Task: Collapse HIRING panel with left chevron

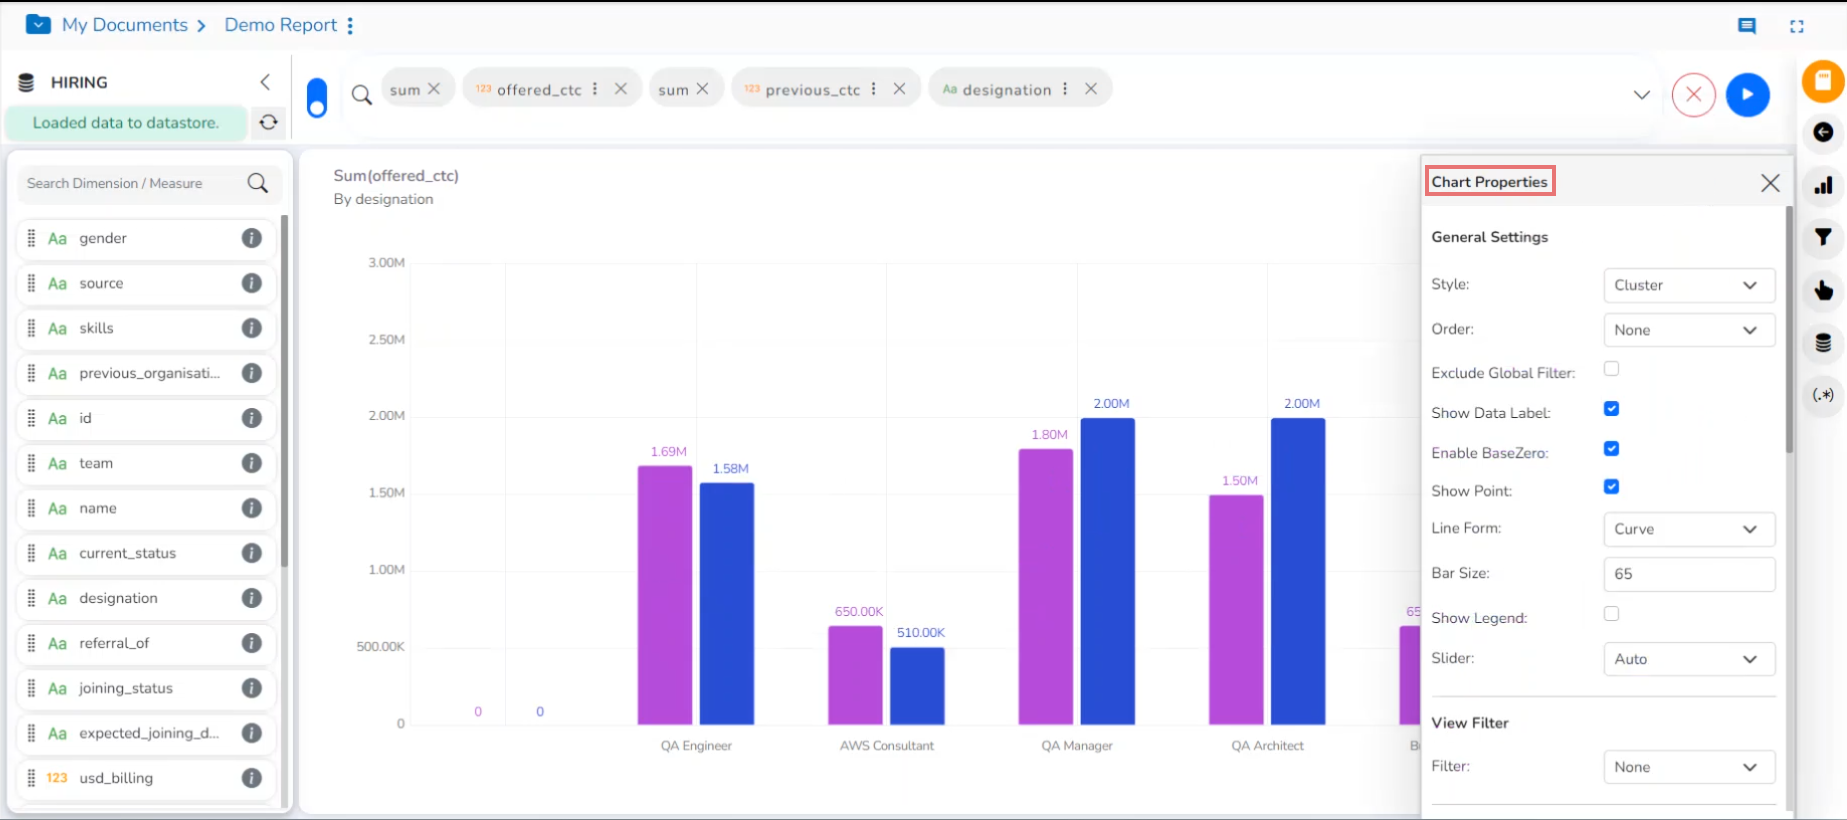Action: click(x=265, y=82)
